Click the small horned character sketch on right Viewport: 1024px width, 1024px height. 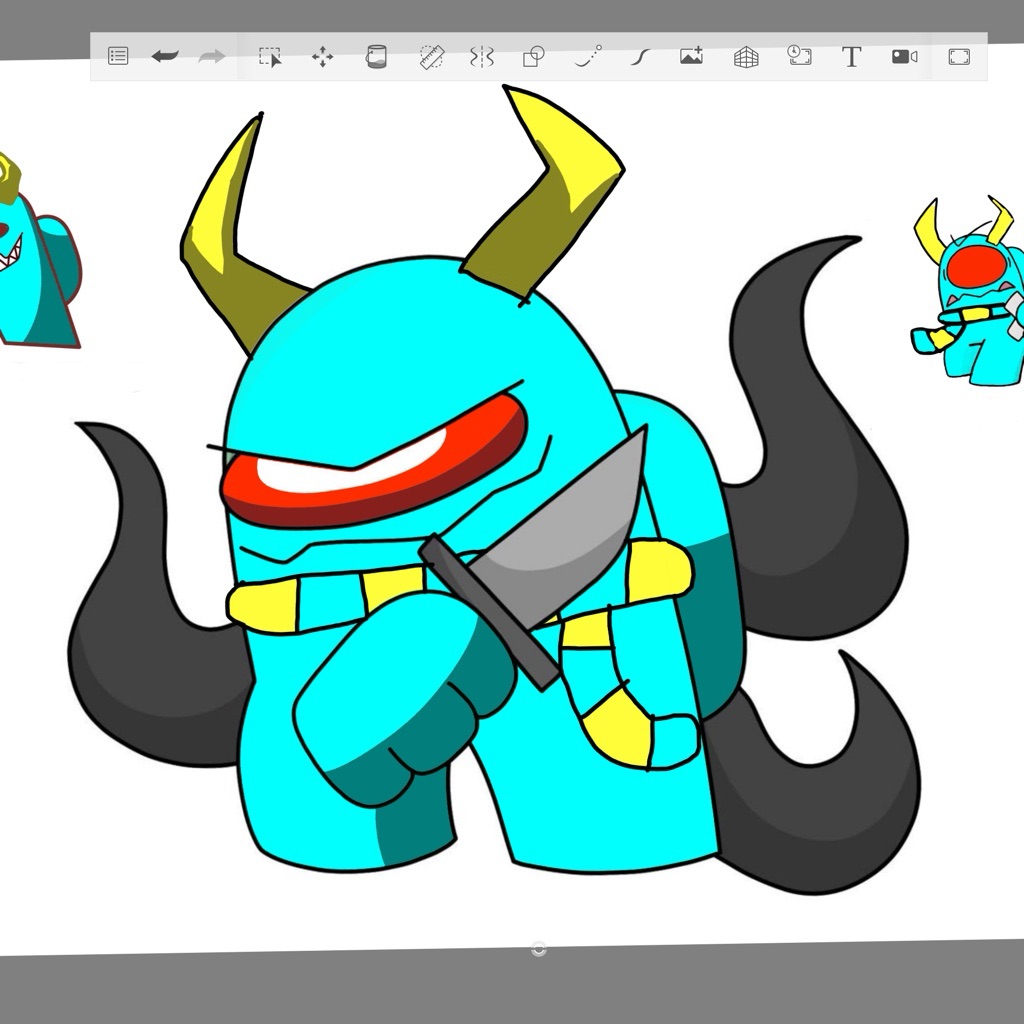pos(969,291)
